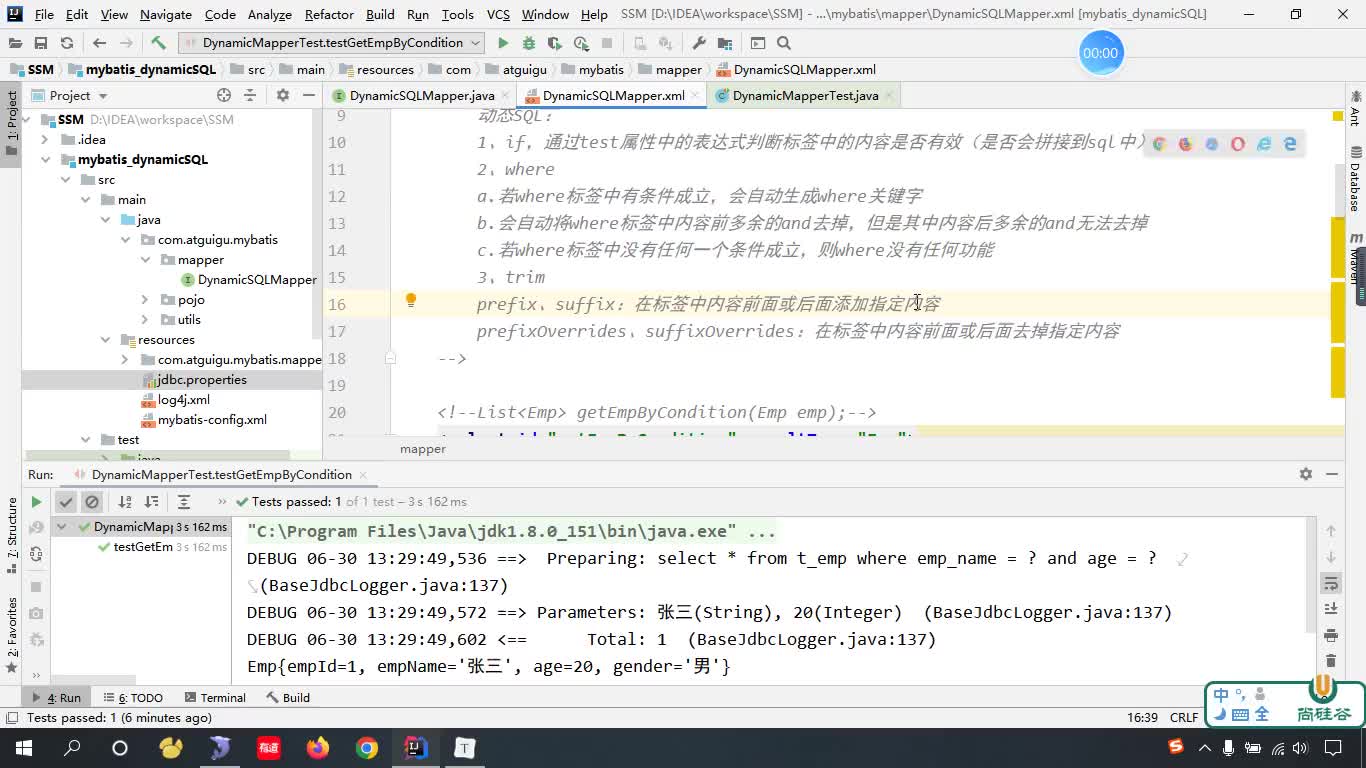Toggle the Ant tool window
The height and width of the screenshot is (768, 1366).
click(1355, 110)
